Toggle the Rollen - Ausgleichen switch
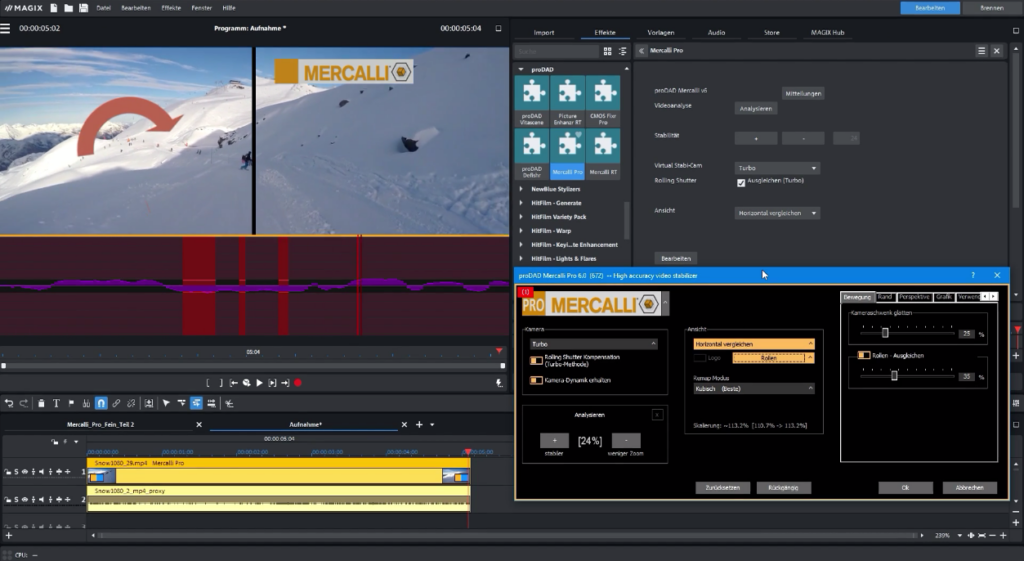1024x561 pixels. pos(863,355)
